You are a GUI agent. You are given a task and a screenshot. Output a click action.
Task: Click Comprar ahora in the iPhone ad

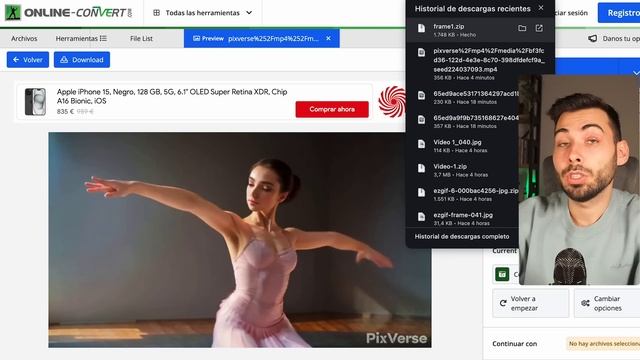(332, 109)
